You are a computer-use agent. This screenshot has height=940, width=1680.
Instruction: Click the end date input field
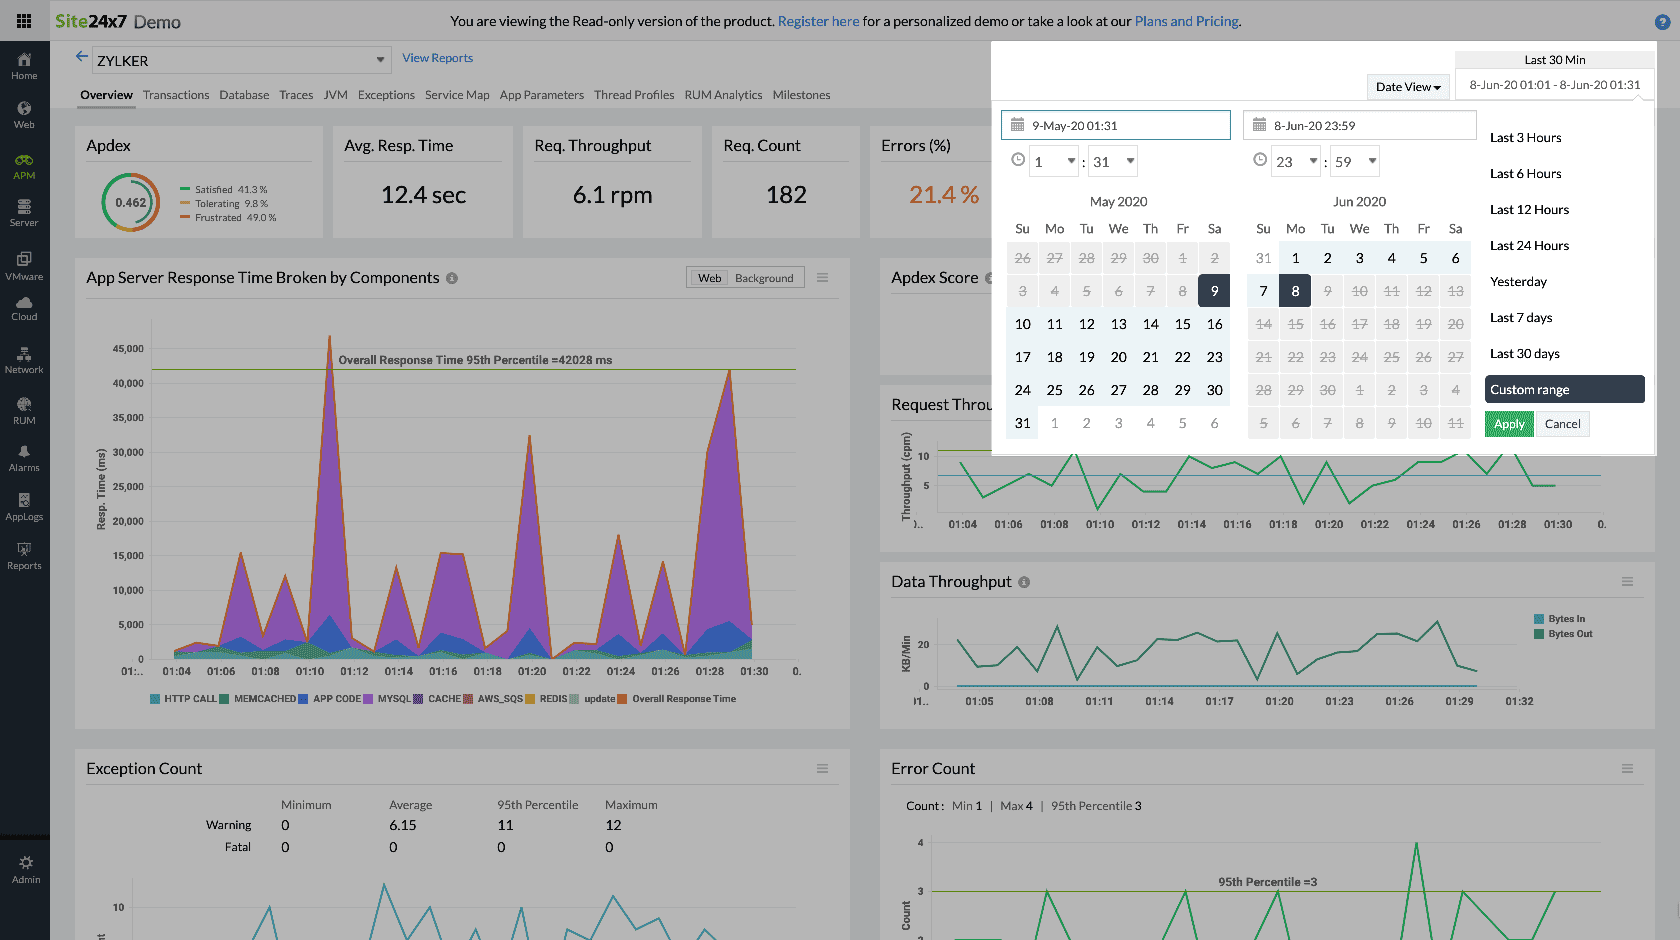coord(1359,126)
